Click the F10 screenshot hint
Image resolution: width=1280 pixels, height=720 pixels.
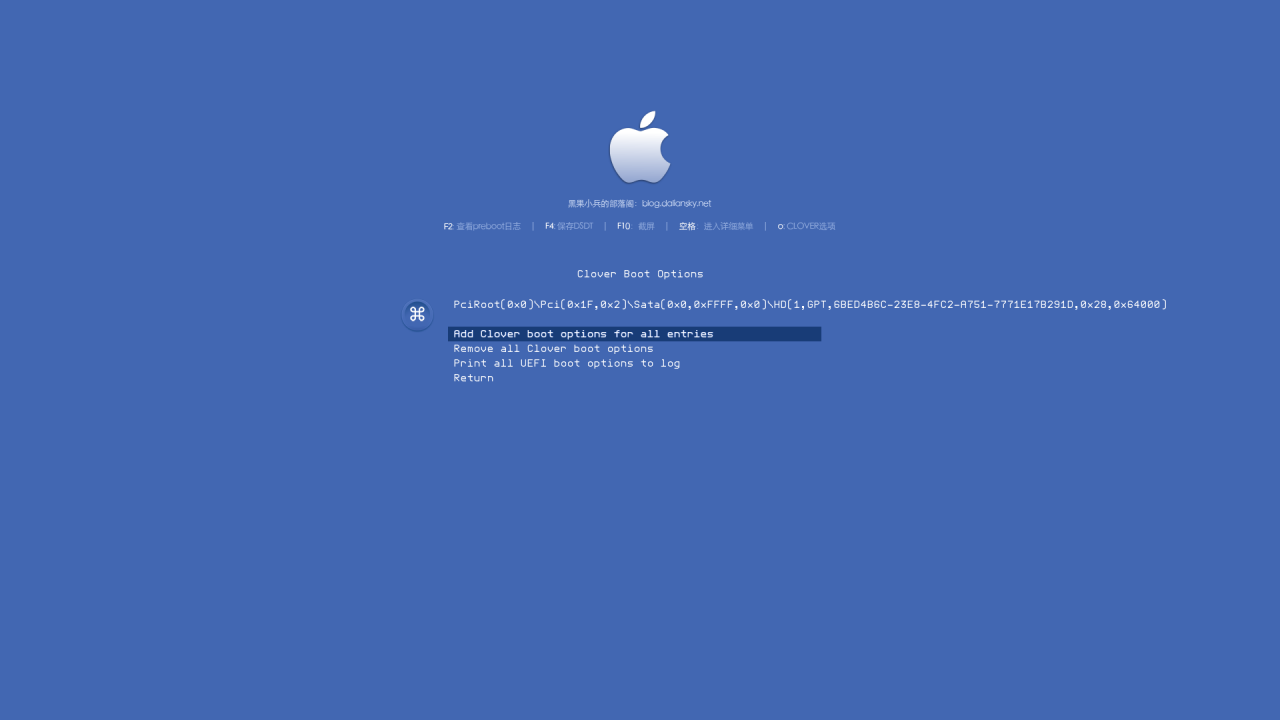pos(636,226)
